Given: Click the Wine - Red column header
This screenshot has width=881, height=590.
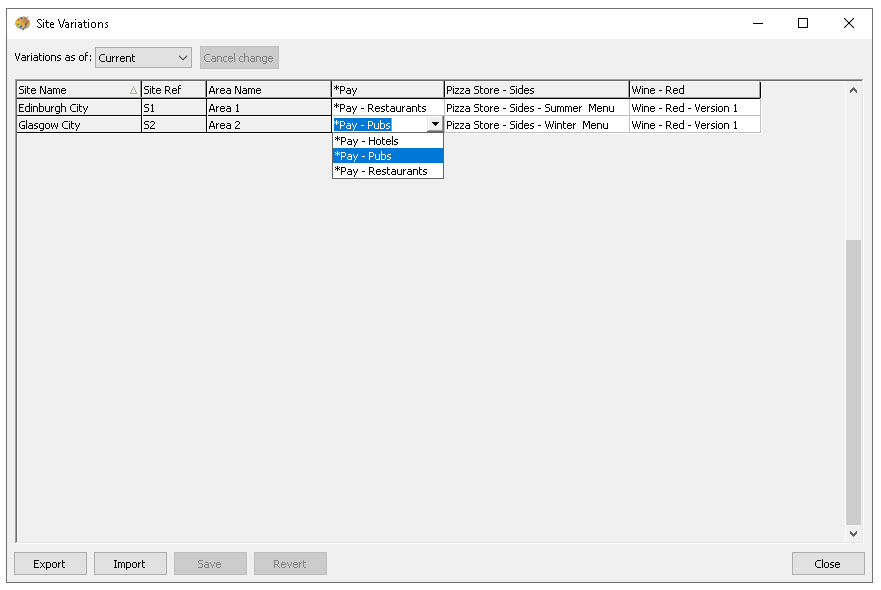Looking at the screenshot, I should point(694,90).
